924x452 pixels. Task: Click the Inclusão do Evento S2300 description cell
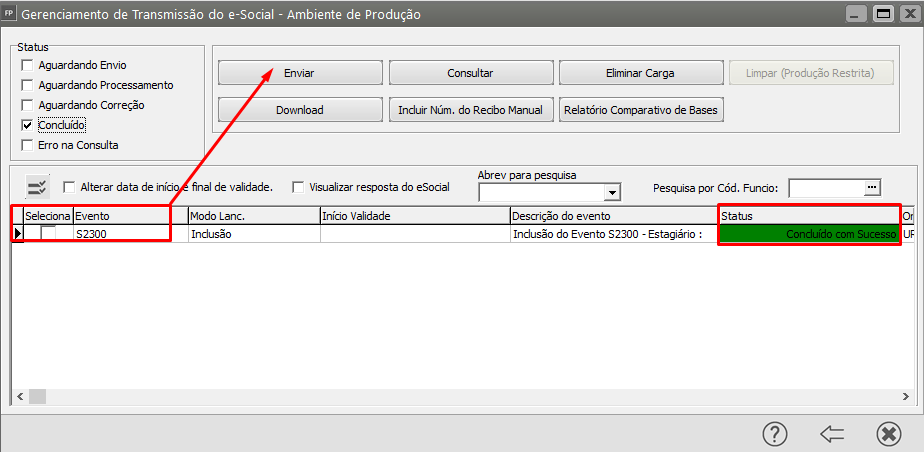coord(615,234)
